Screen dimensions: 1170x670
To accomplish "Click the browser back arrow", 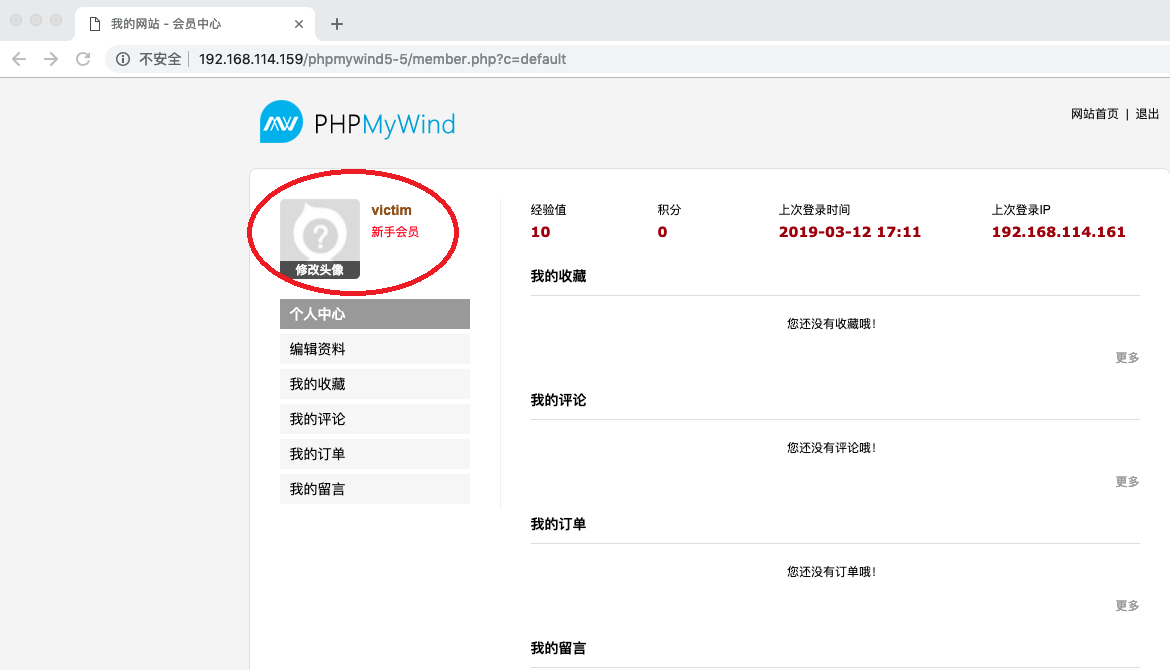I will point(19,59).
